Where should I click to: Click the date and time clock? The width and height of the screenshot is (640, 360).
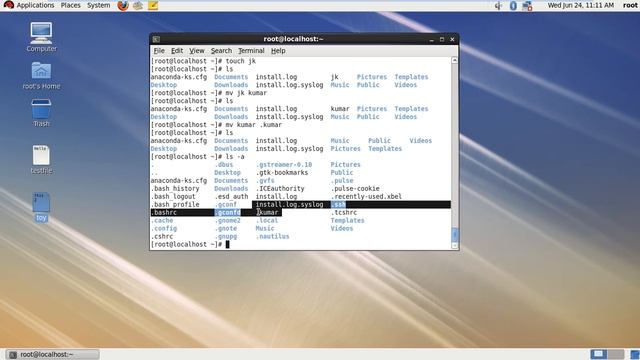pyautogui.click(x=580, y=5)
